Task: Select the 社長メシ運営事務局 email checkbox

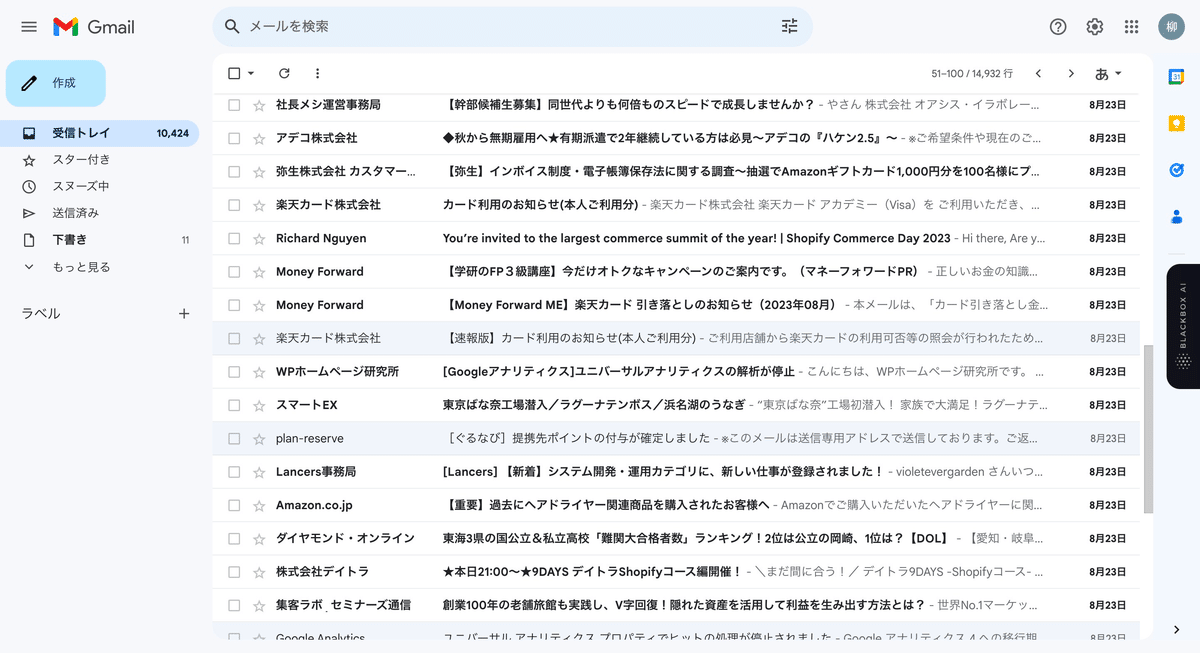Action: click(234, 104)
